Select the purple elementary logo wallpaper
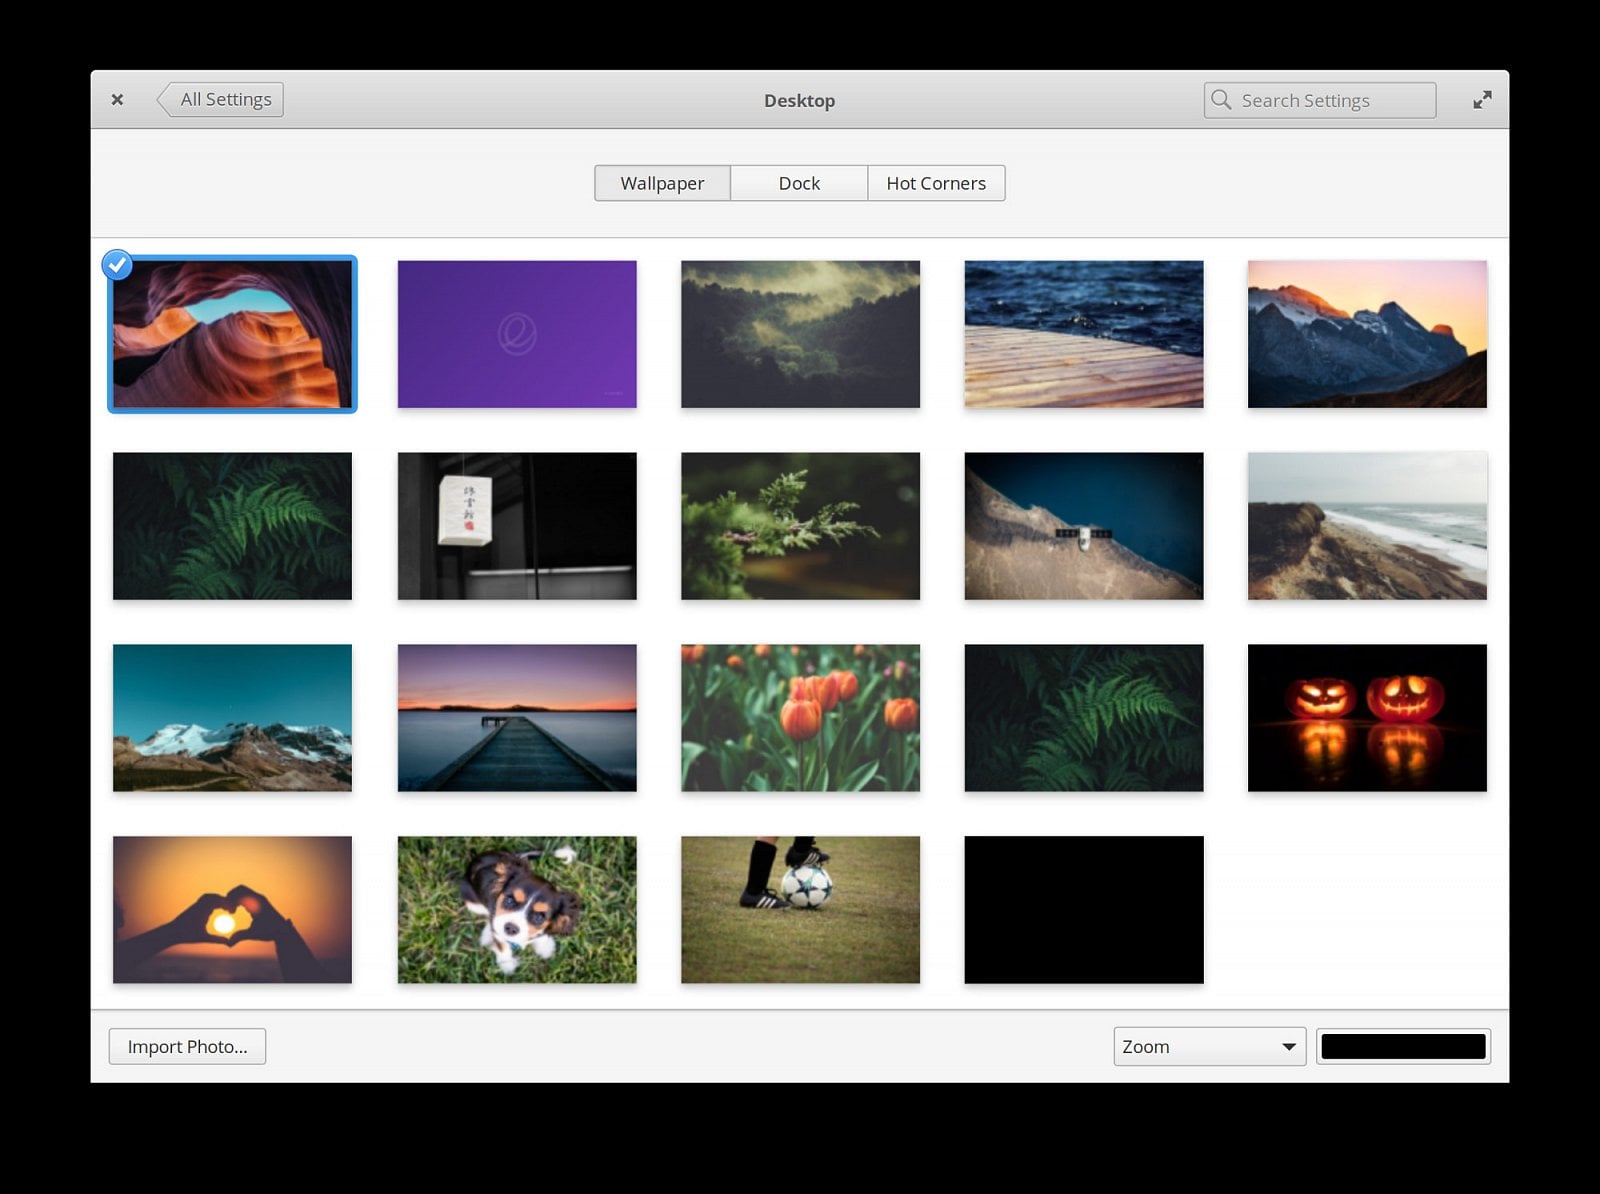 [516, 333]
